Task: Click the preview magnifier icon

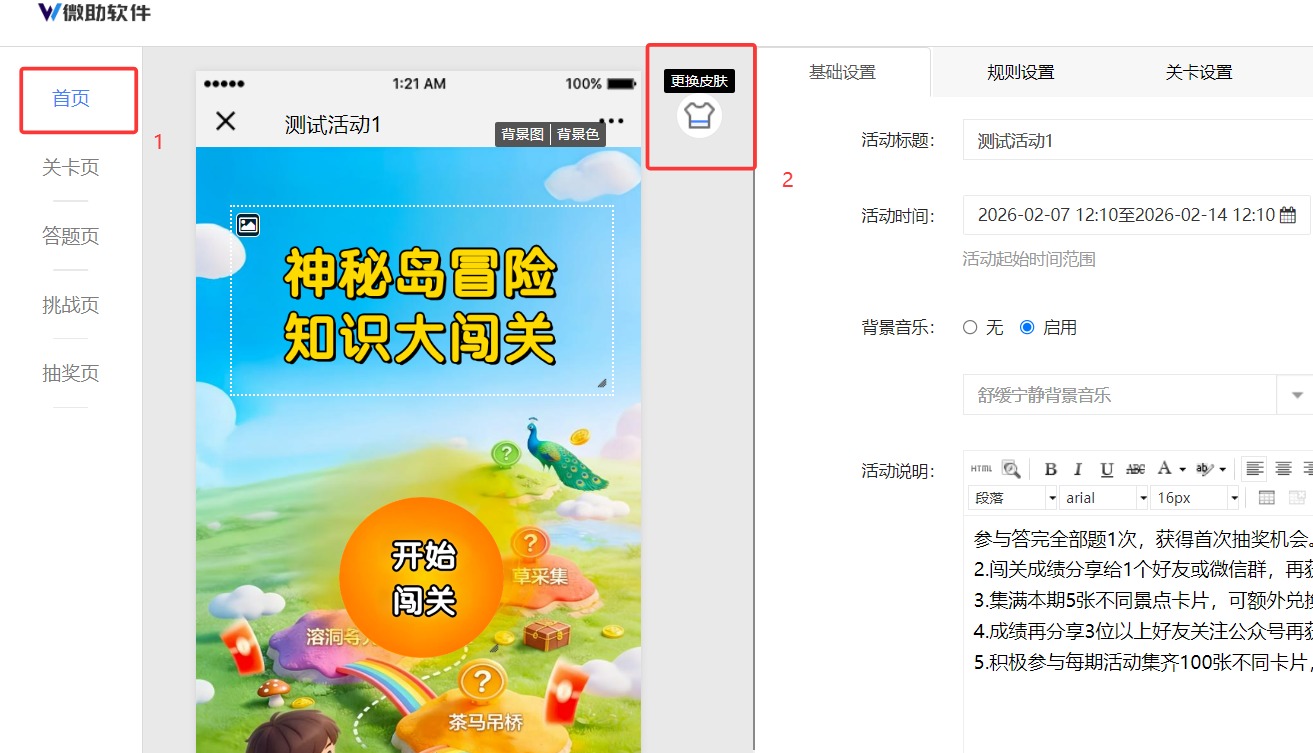Action: tap(1011, 469)
